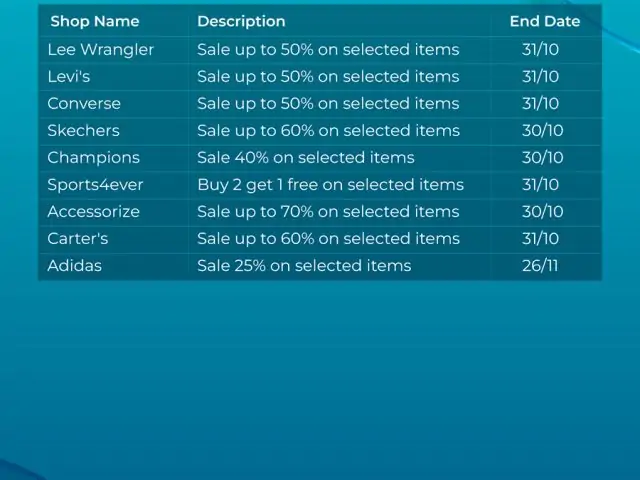Click the Shop Name column header
Viewport: 640px width, 480px height.
pos(95,21)
